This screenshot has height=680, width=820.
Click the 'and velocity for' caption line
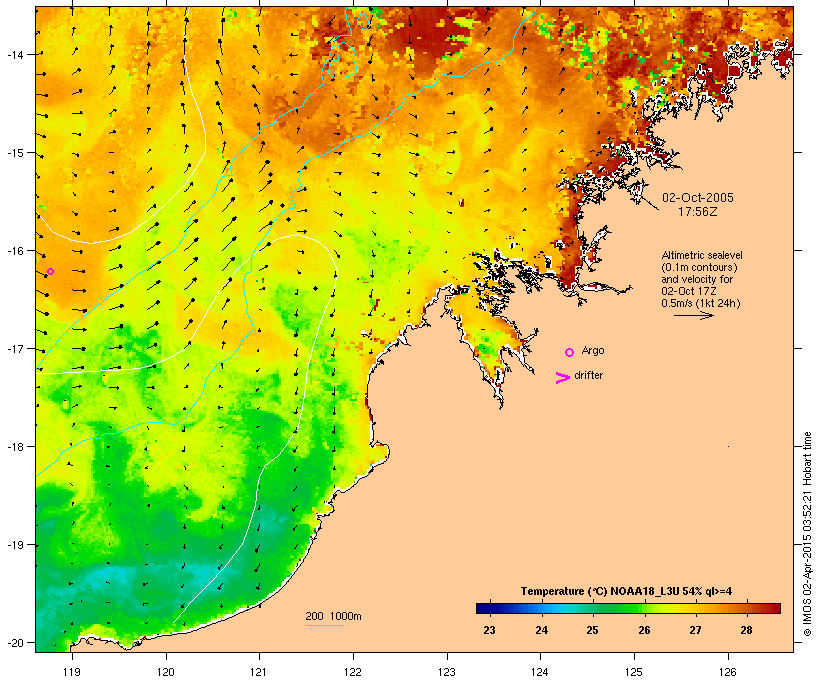click(697, 279)
